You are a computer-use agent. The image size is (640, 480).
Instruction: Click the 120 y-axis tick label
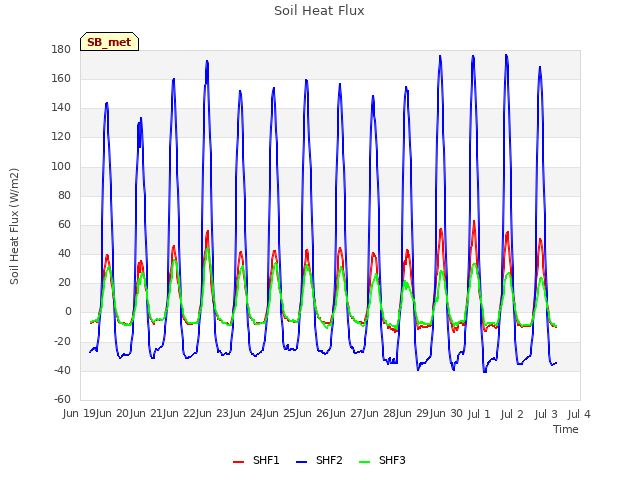[61, 137]
